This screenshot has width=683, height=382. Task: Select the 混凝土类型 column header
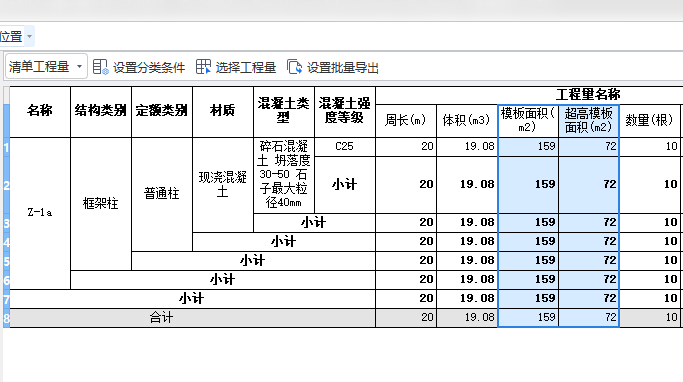(x=284, y=112)
